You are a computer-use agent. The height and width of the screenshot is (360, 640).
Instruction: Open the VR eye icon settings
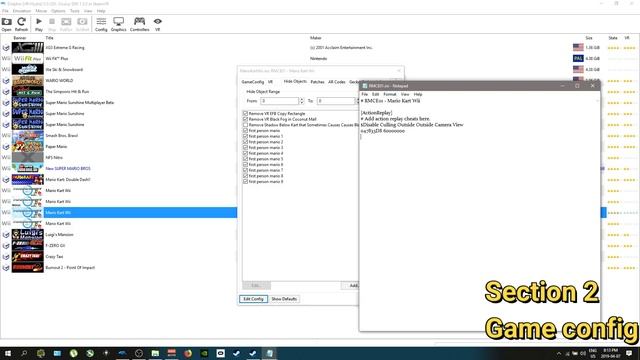(x=158, y=24)
